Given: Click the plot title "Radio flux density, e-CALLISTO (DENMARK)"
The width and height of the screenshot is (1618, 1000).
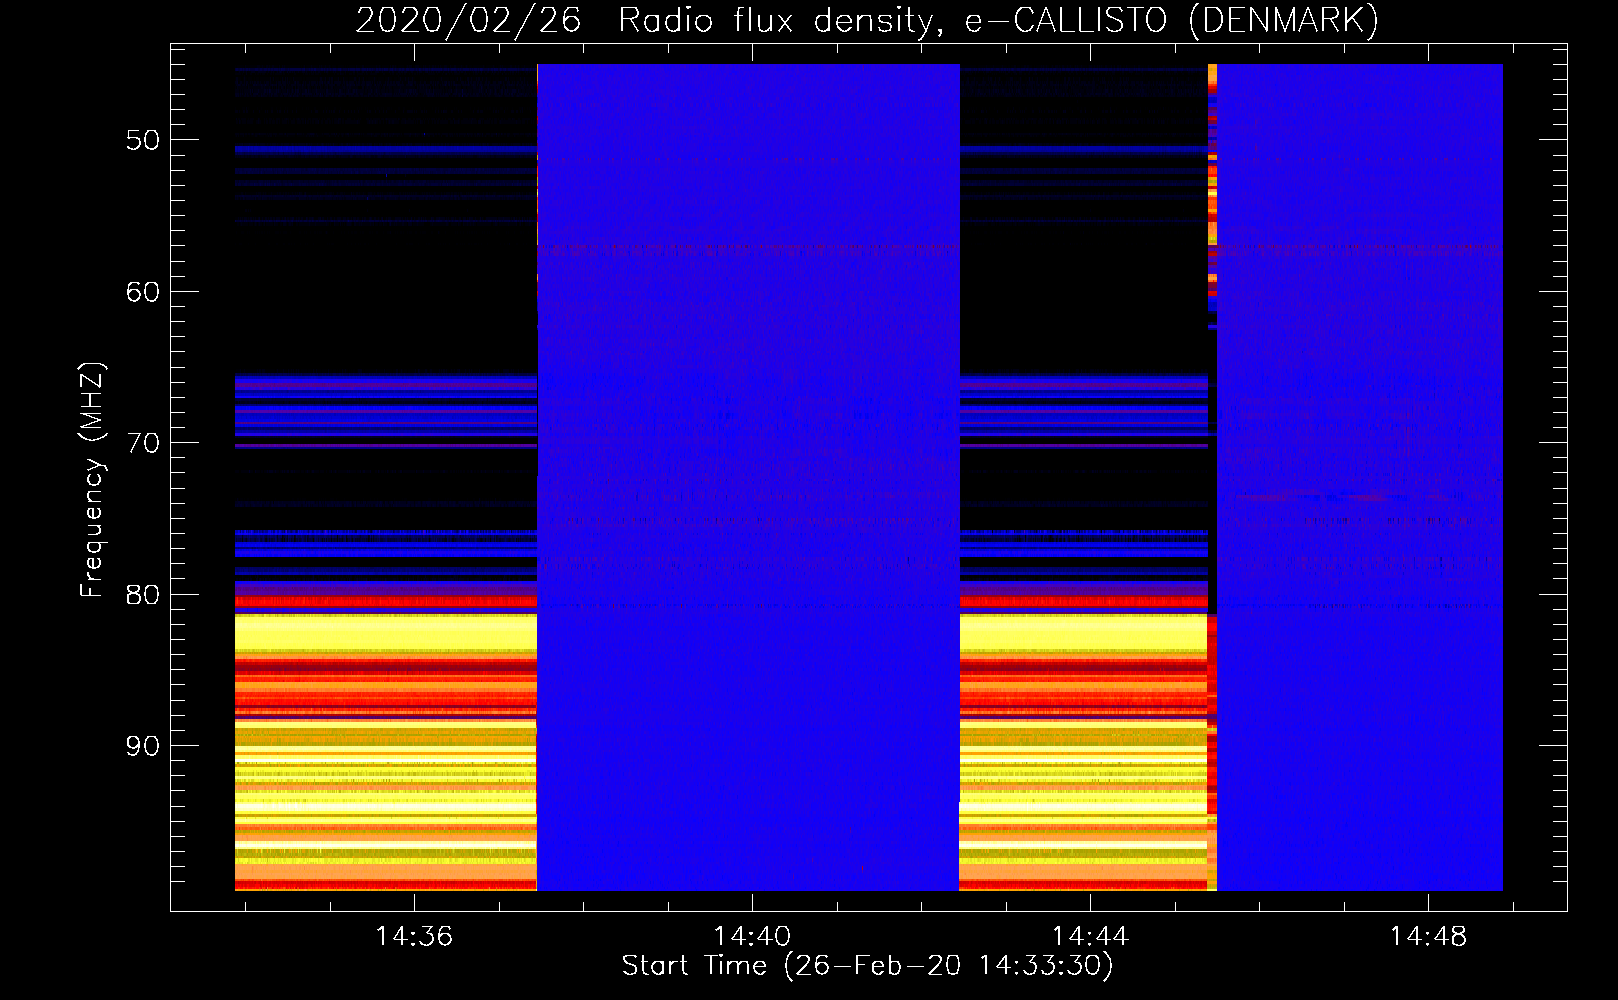Looking at the screenshot, I should click(x=998, y=20).
